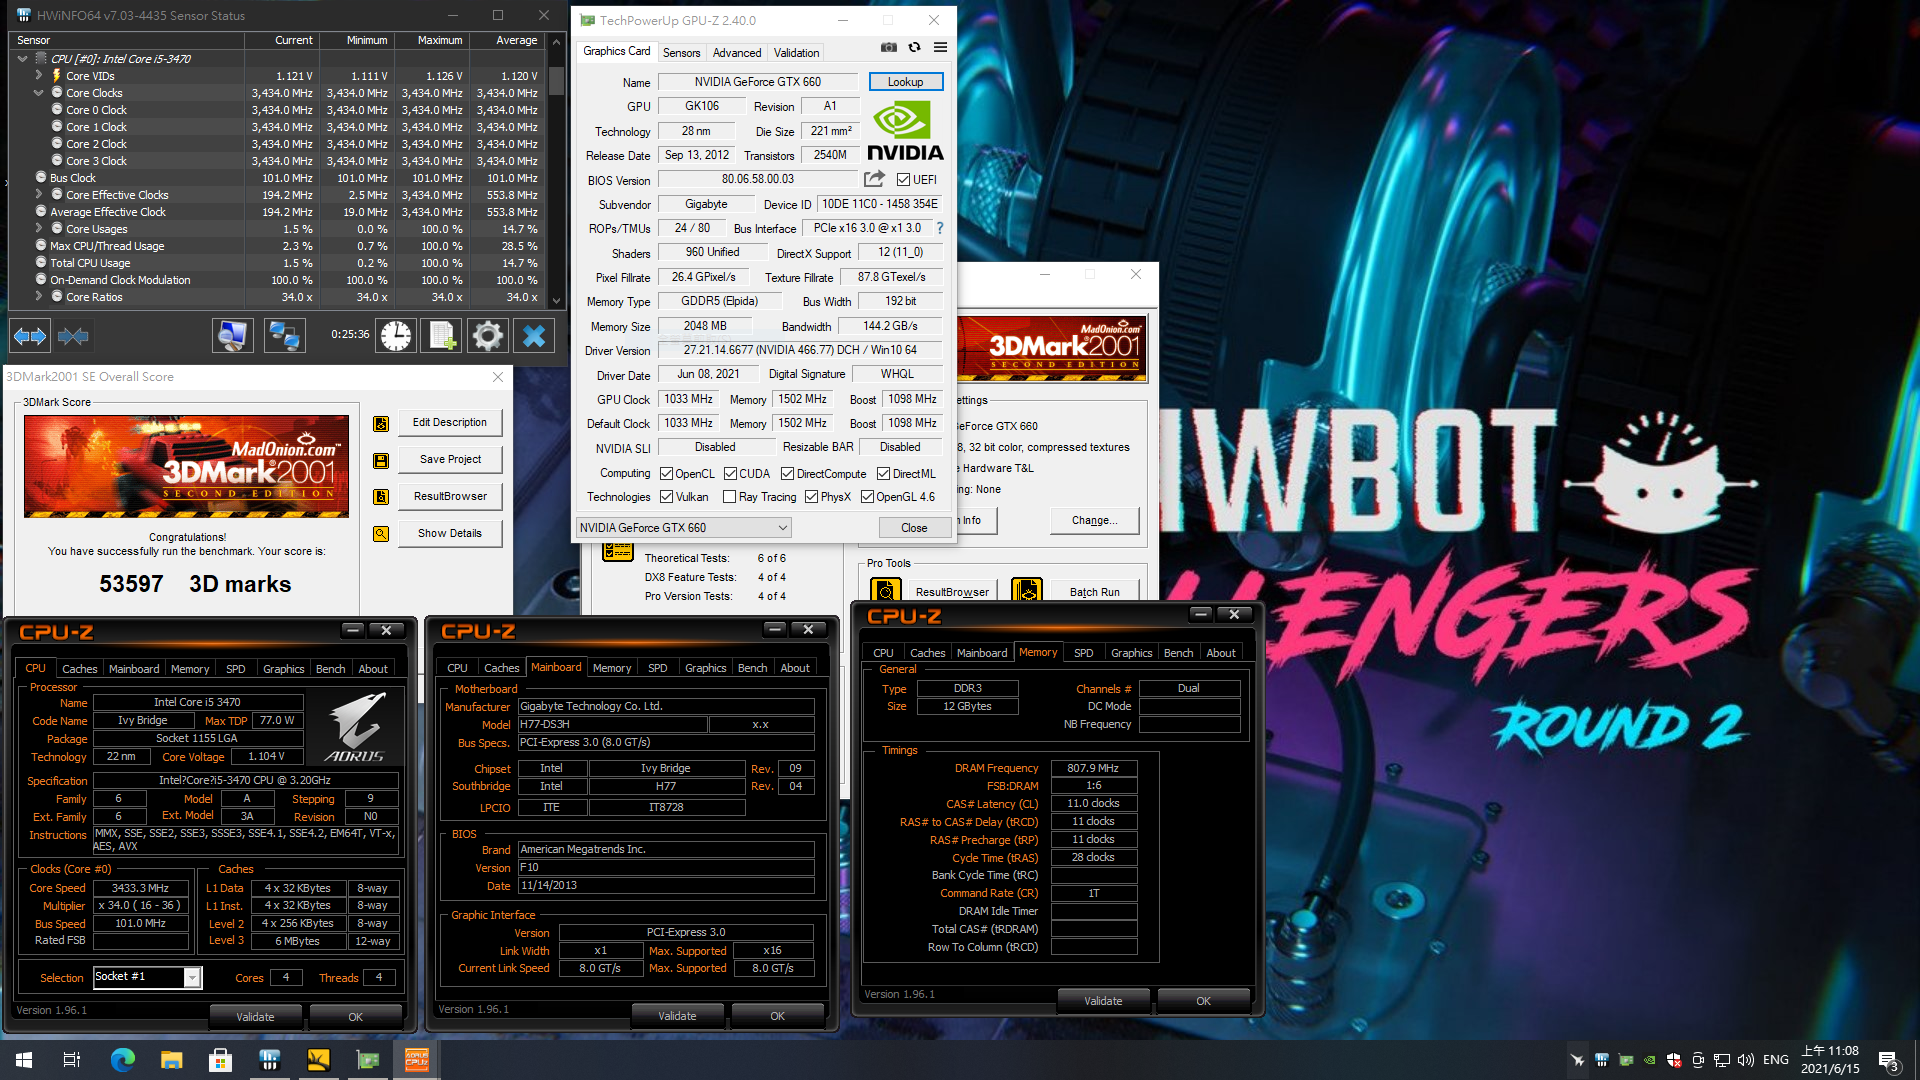This screenshot has width=1920, height=1080.
Task: Open notification center with 3 alerts
Action: click(1889, 1061)
